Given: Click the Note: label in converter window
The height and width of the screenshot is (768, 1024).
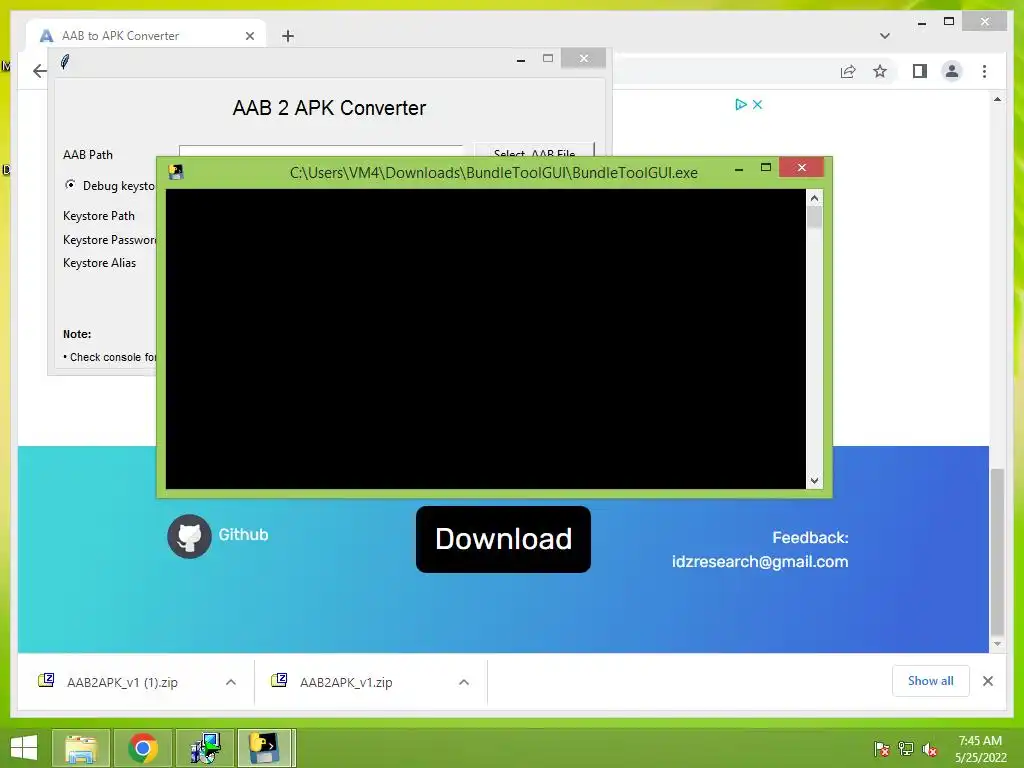Looking at the screenshot, I should [x=77, y=334].
